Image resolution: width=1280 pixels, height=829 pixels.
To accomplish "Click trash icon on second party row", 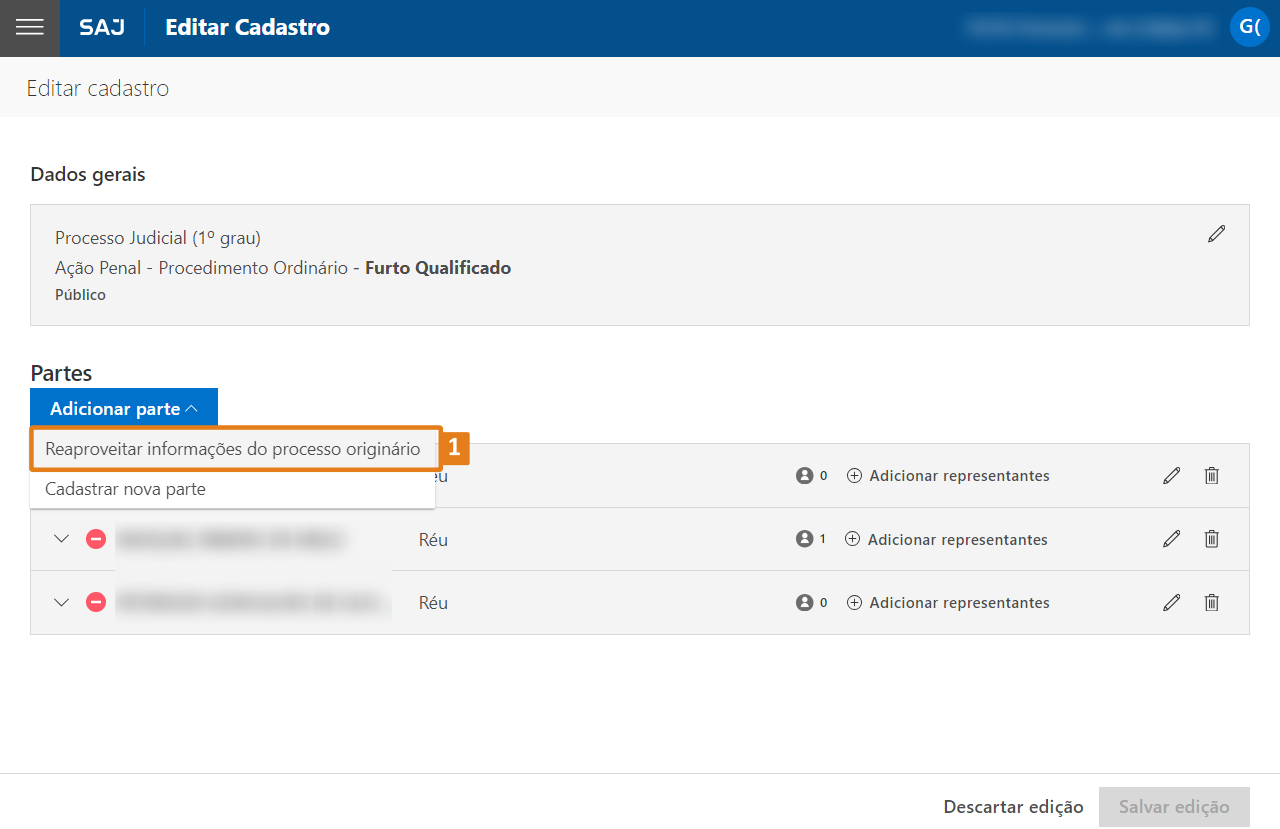I will point(1211,539).
